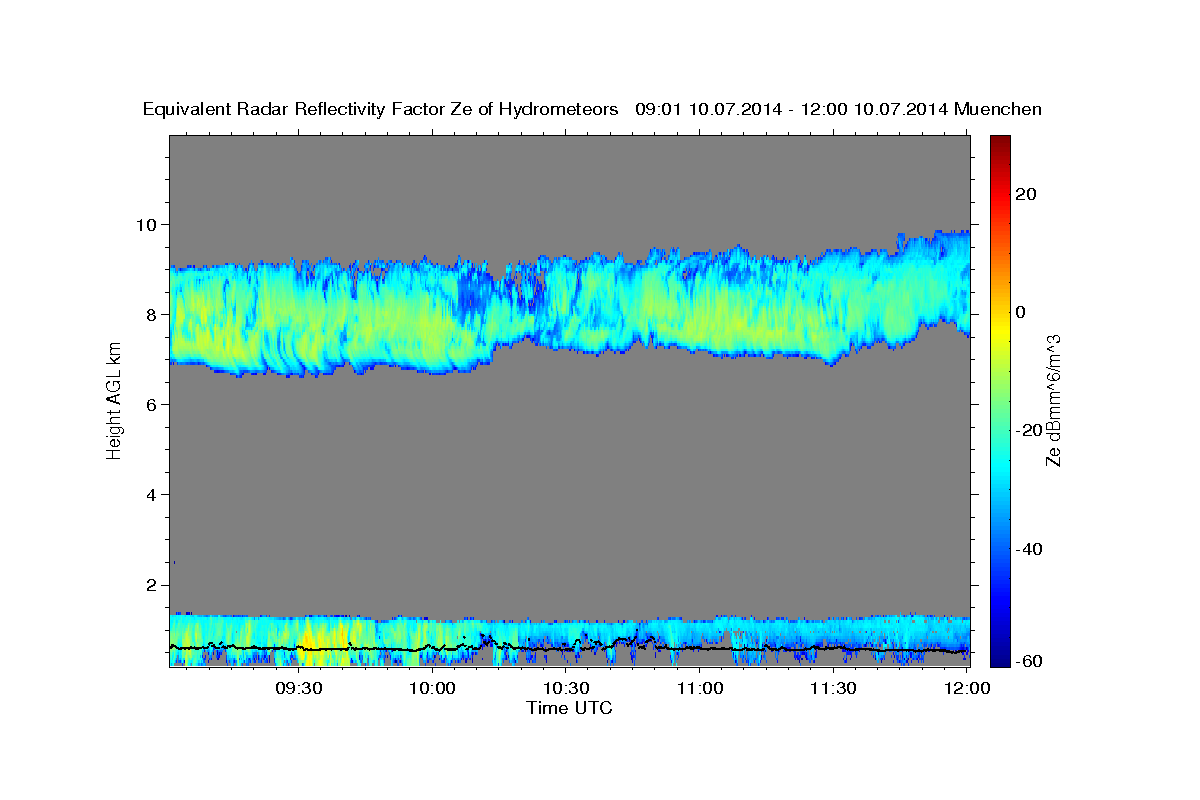Click the high cirrus cloud layer near 8 km
Screen dimensions: 1200x800
[x=569, y=305]
